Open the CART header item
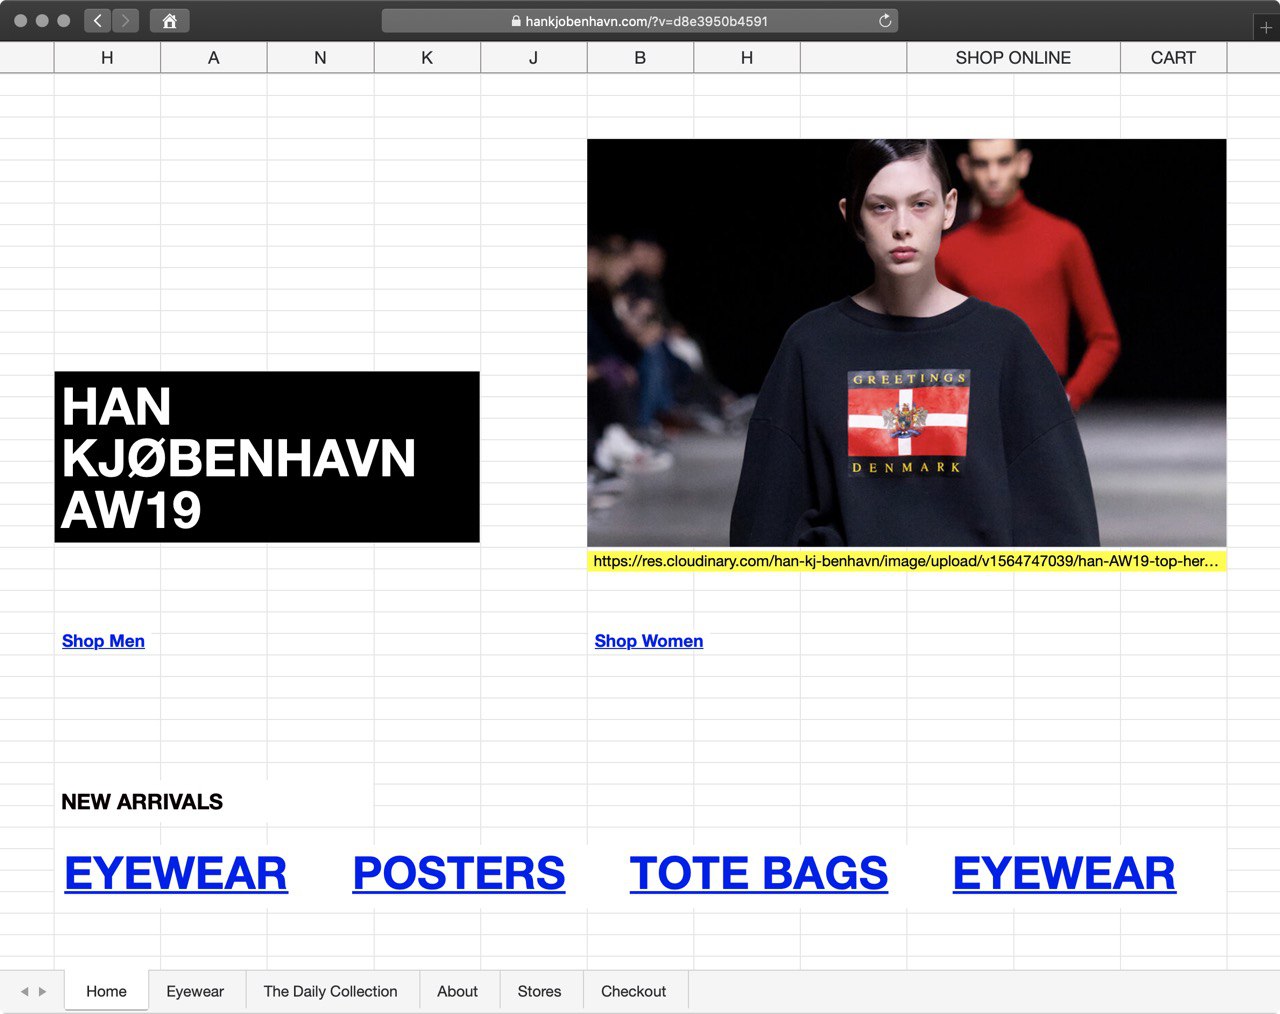Screen dimensions: 1280x1014 pos(1173,58)
